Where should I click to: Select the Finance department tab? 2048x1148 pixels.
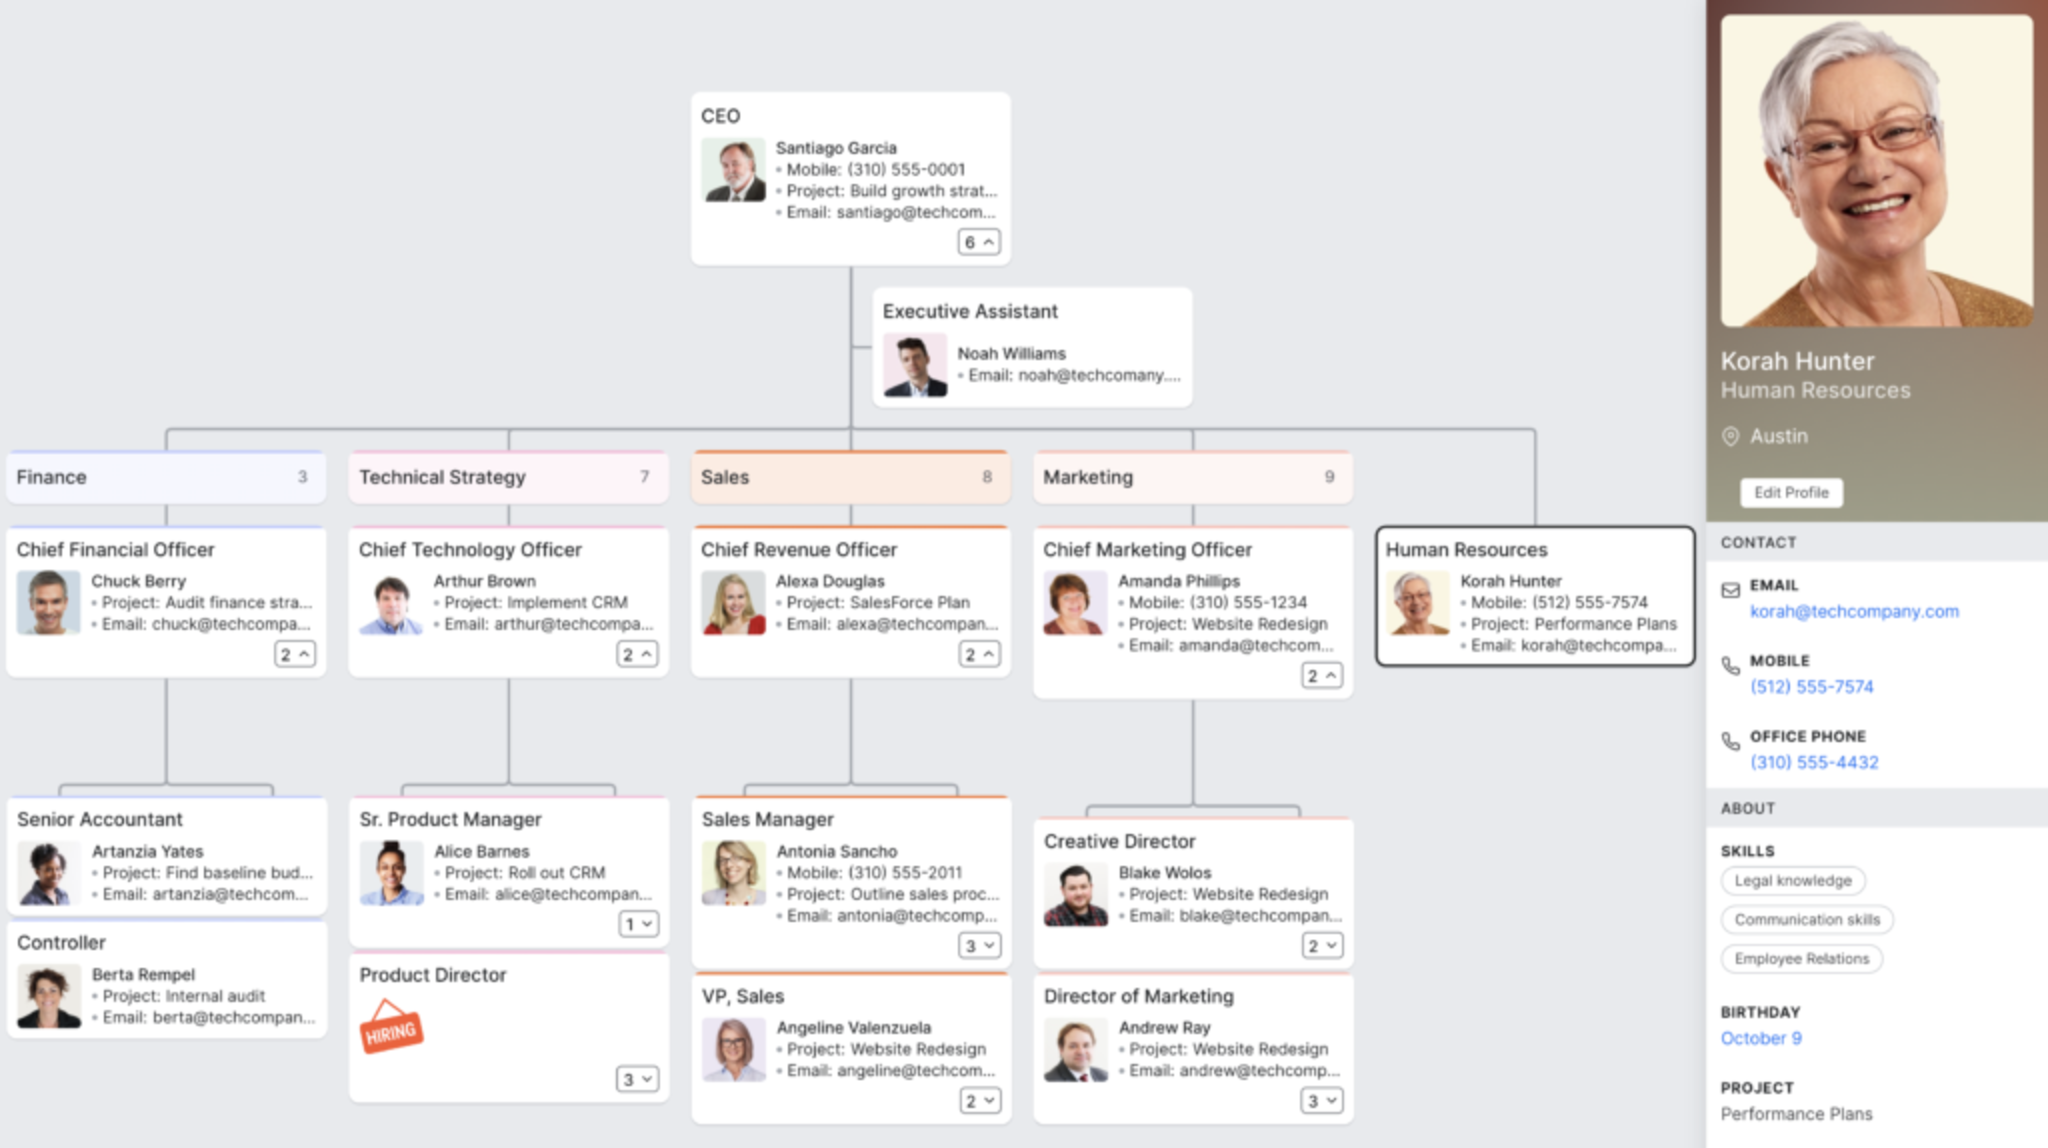(x=158, y=477)
